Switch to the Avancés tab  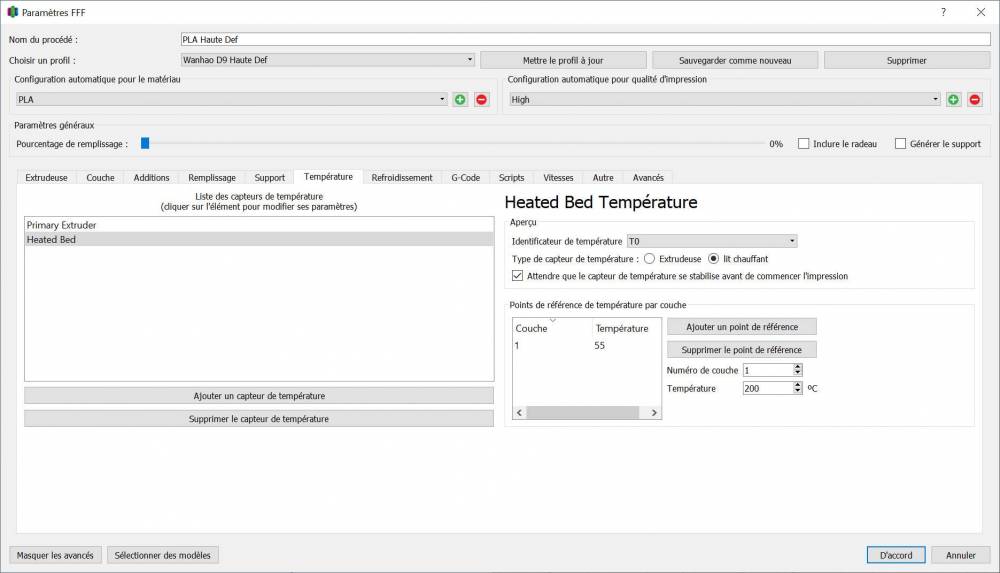[648, 177]
